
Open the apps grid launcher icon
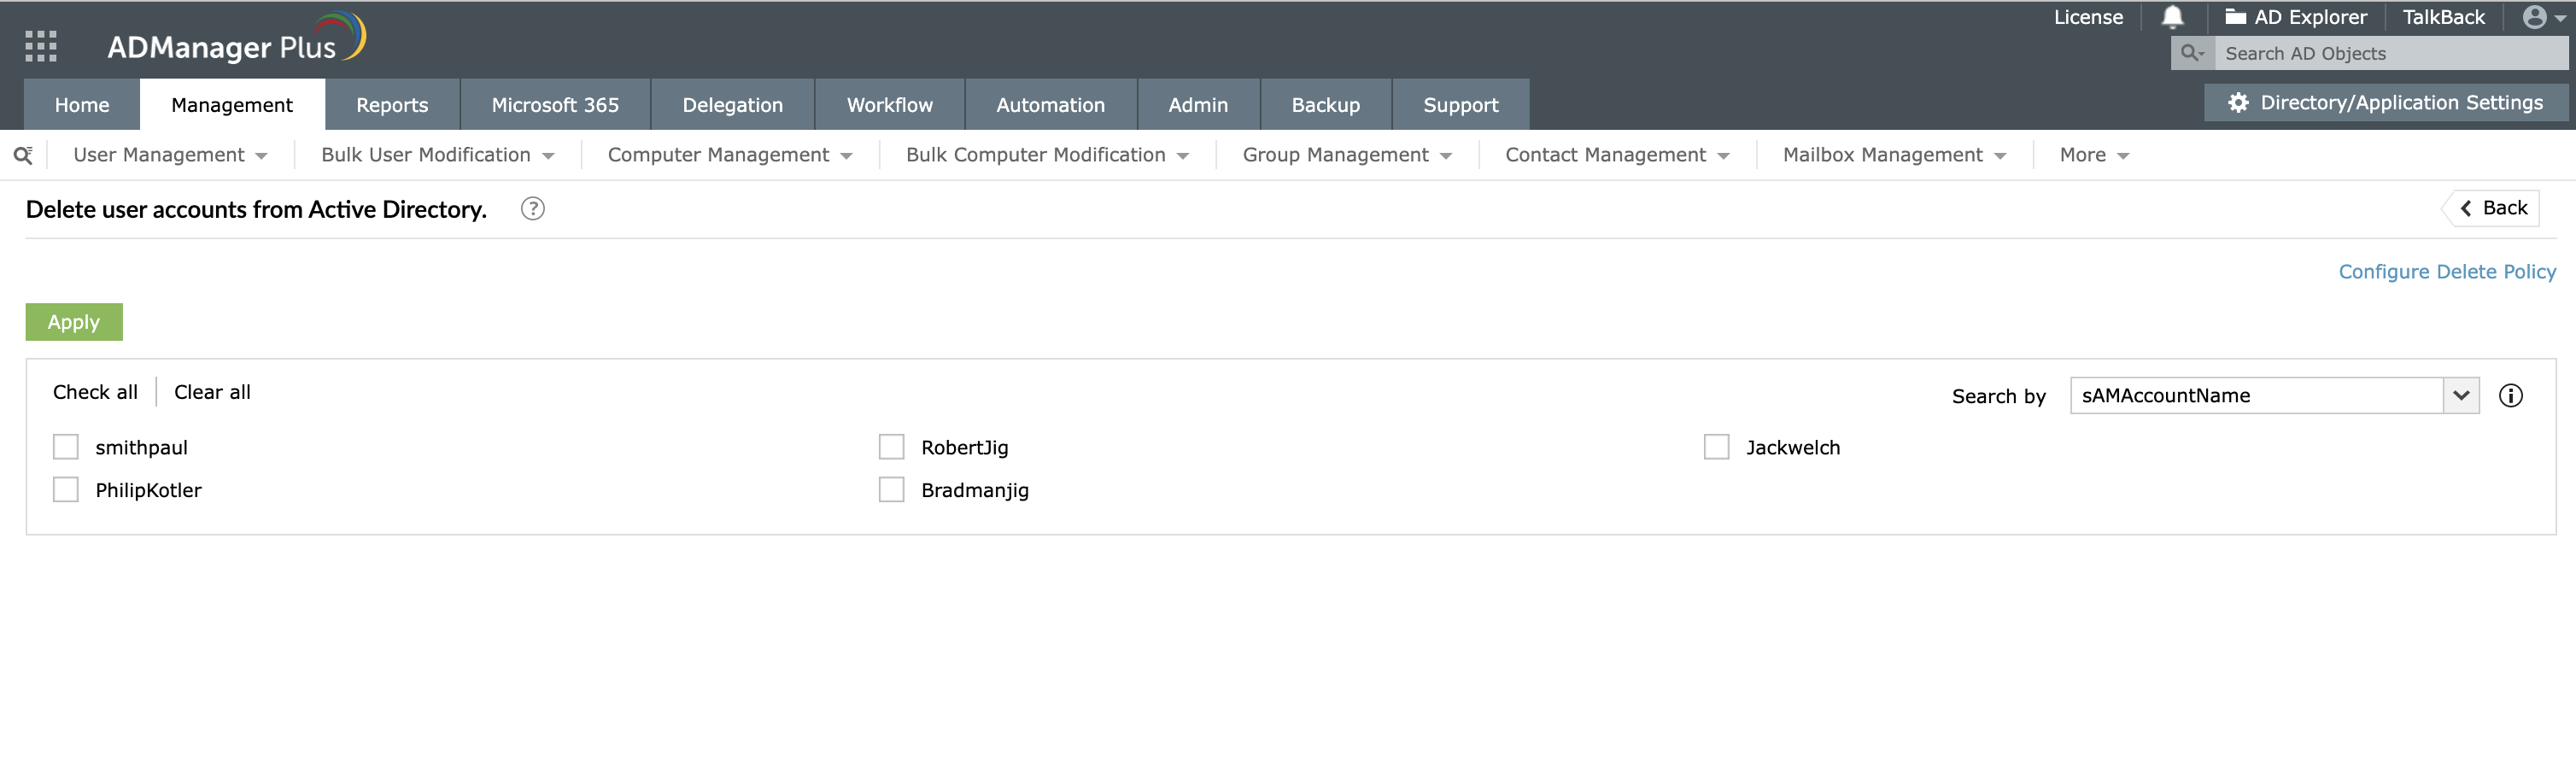[x=40, y=46]
